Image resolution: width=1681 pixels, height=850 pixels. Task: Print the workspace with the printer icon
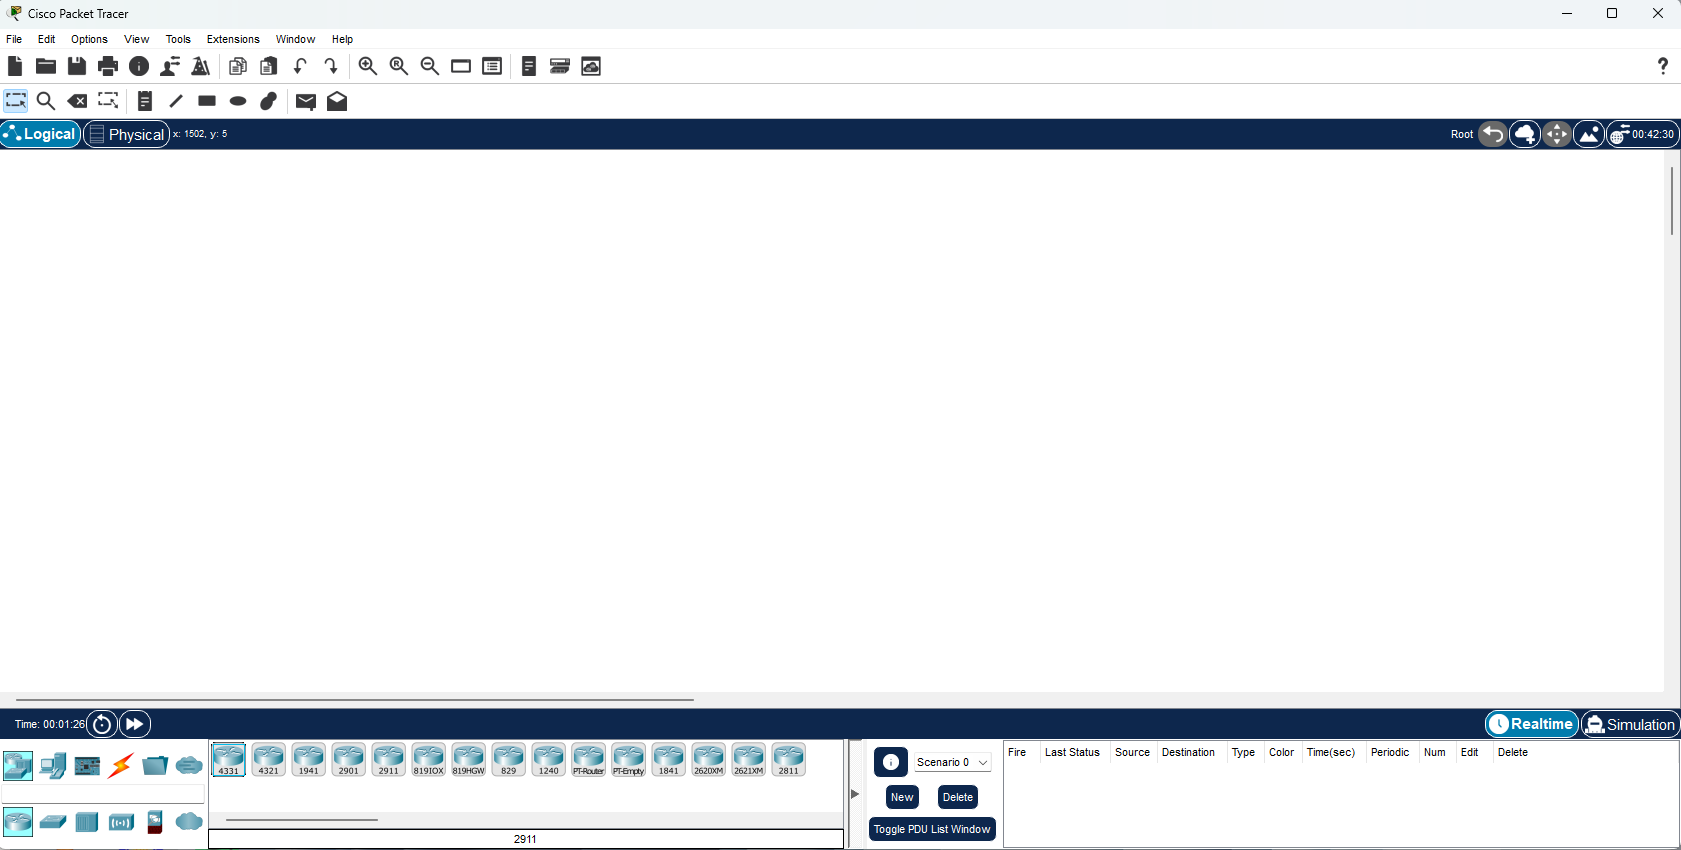(x=108, y=66)
